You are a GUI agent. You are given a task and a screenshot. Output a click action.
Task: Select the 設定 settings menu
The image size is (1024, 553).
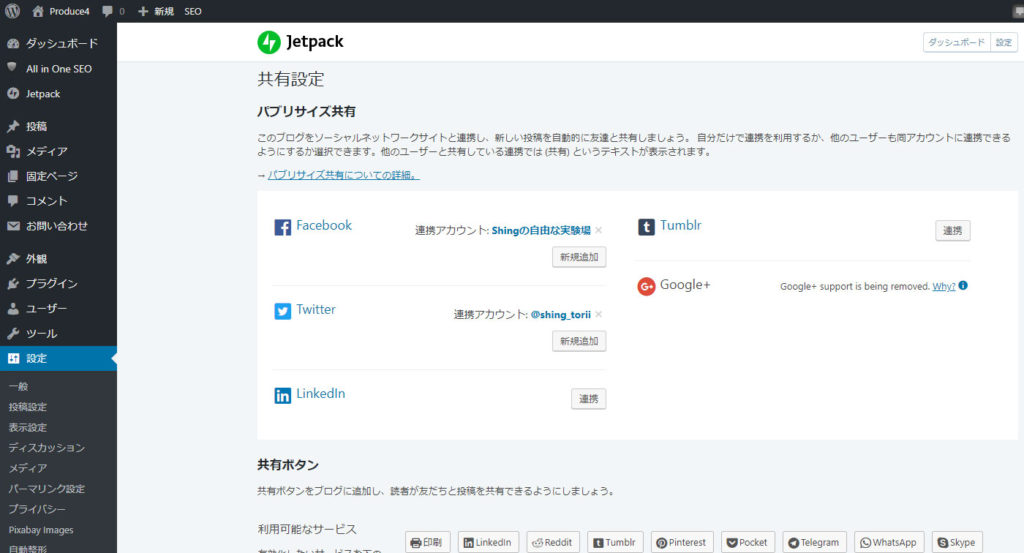pos(58,358)
